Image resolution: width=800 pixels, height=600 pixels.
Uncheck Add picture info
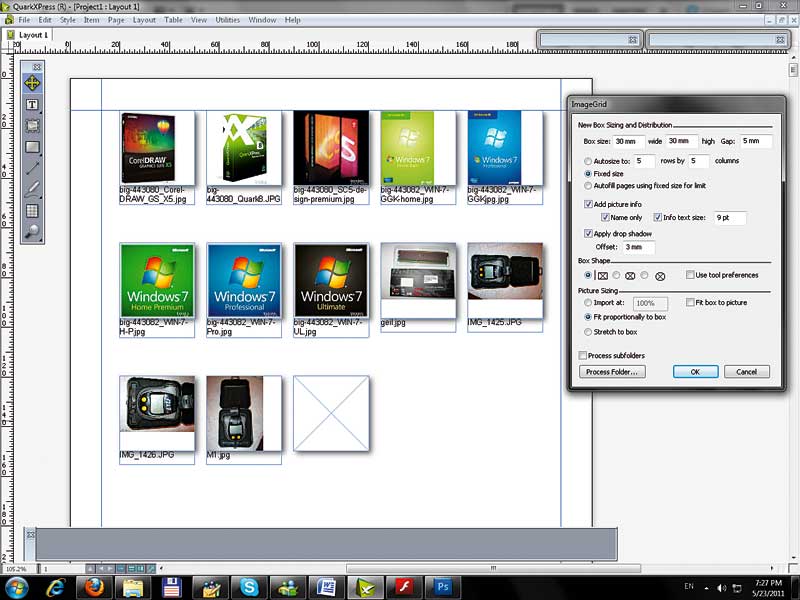click(x=588, y=204)
